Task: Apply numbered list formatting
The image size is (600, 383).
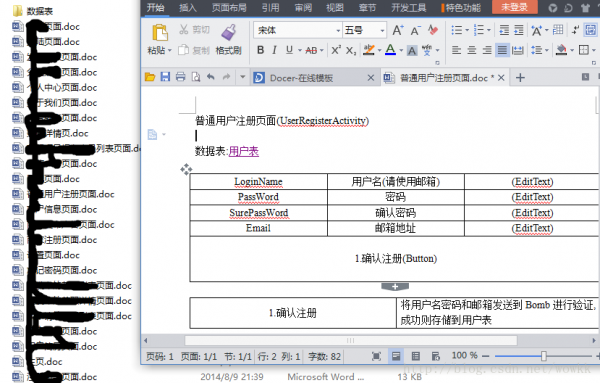Action: [479, 30]
